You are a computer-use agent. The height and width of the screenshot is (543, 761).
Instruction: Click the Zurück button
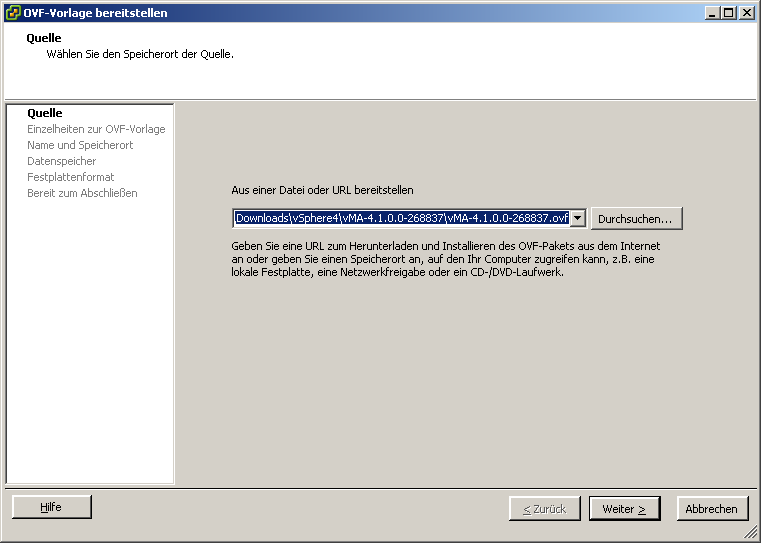[x=544, y=508]
